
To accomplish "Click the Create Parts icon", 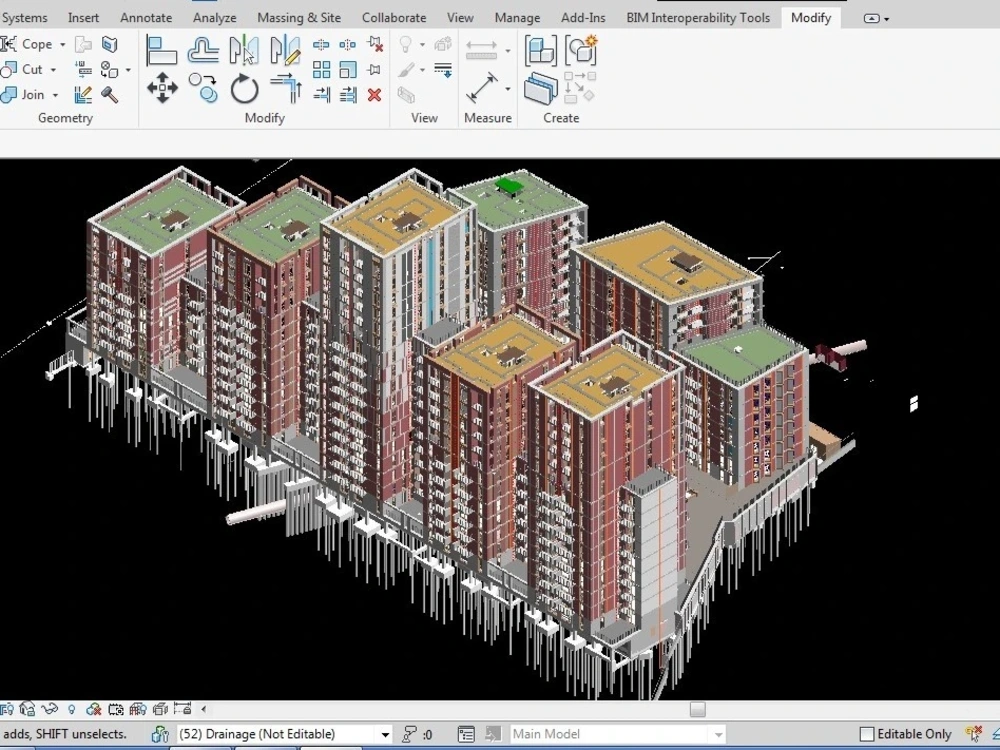I will (x=540, y=89).
